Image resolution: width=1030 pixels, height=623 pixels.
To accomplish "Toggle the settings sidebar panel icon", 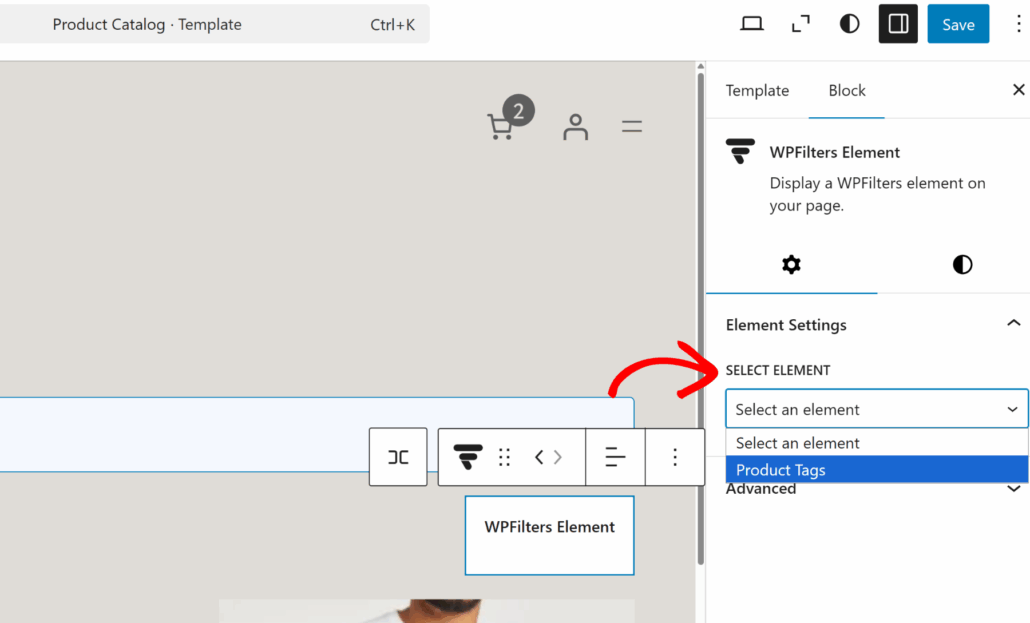I will click(897, 23).
